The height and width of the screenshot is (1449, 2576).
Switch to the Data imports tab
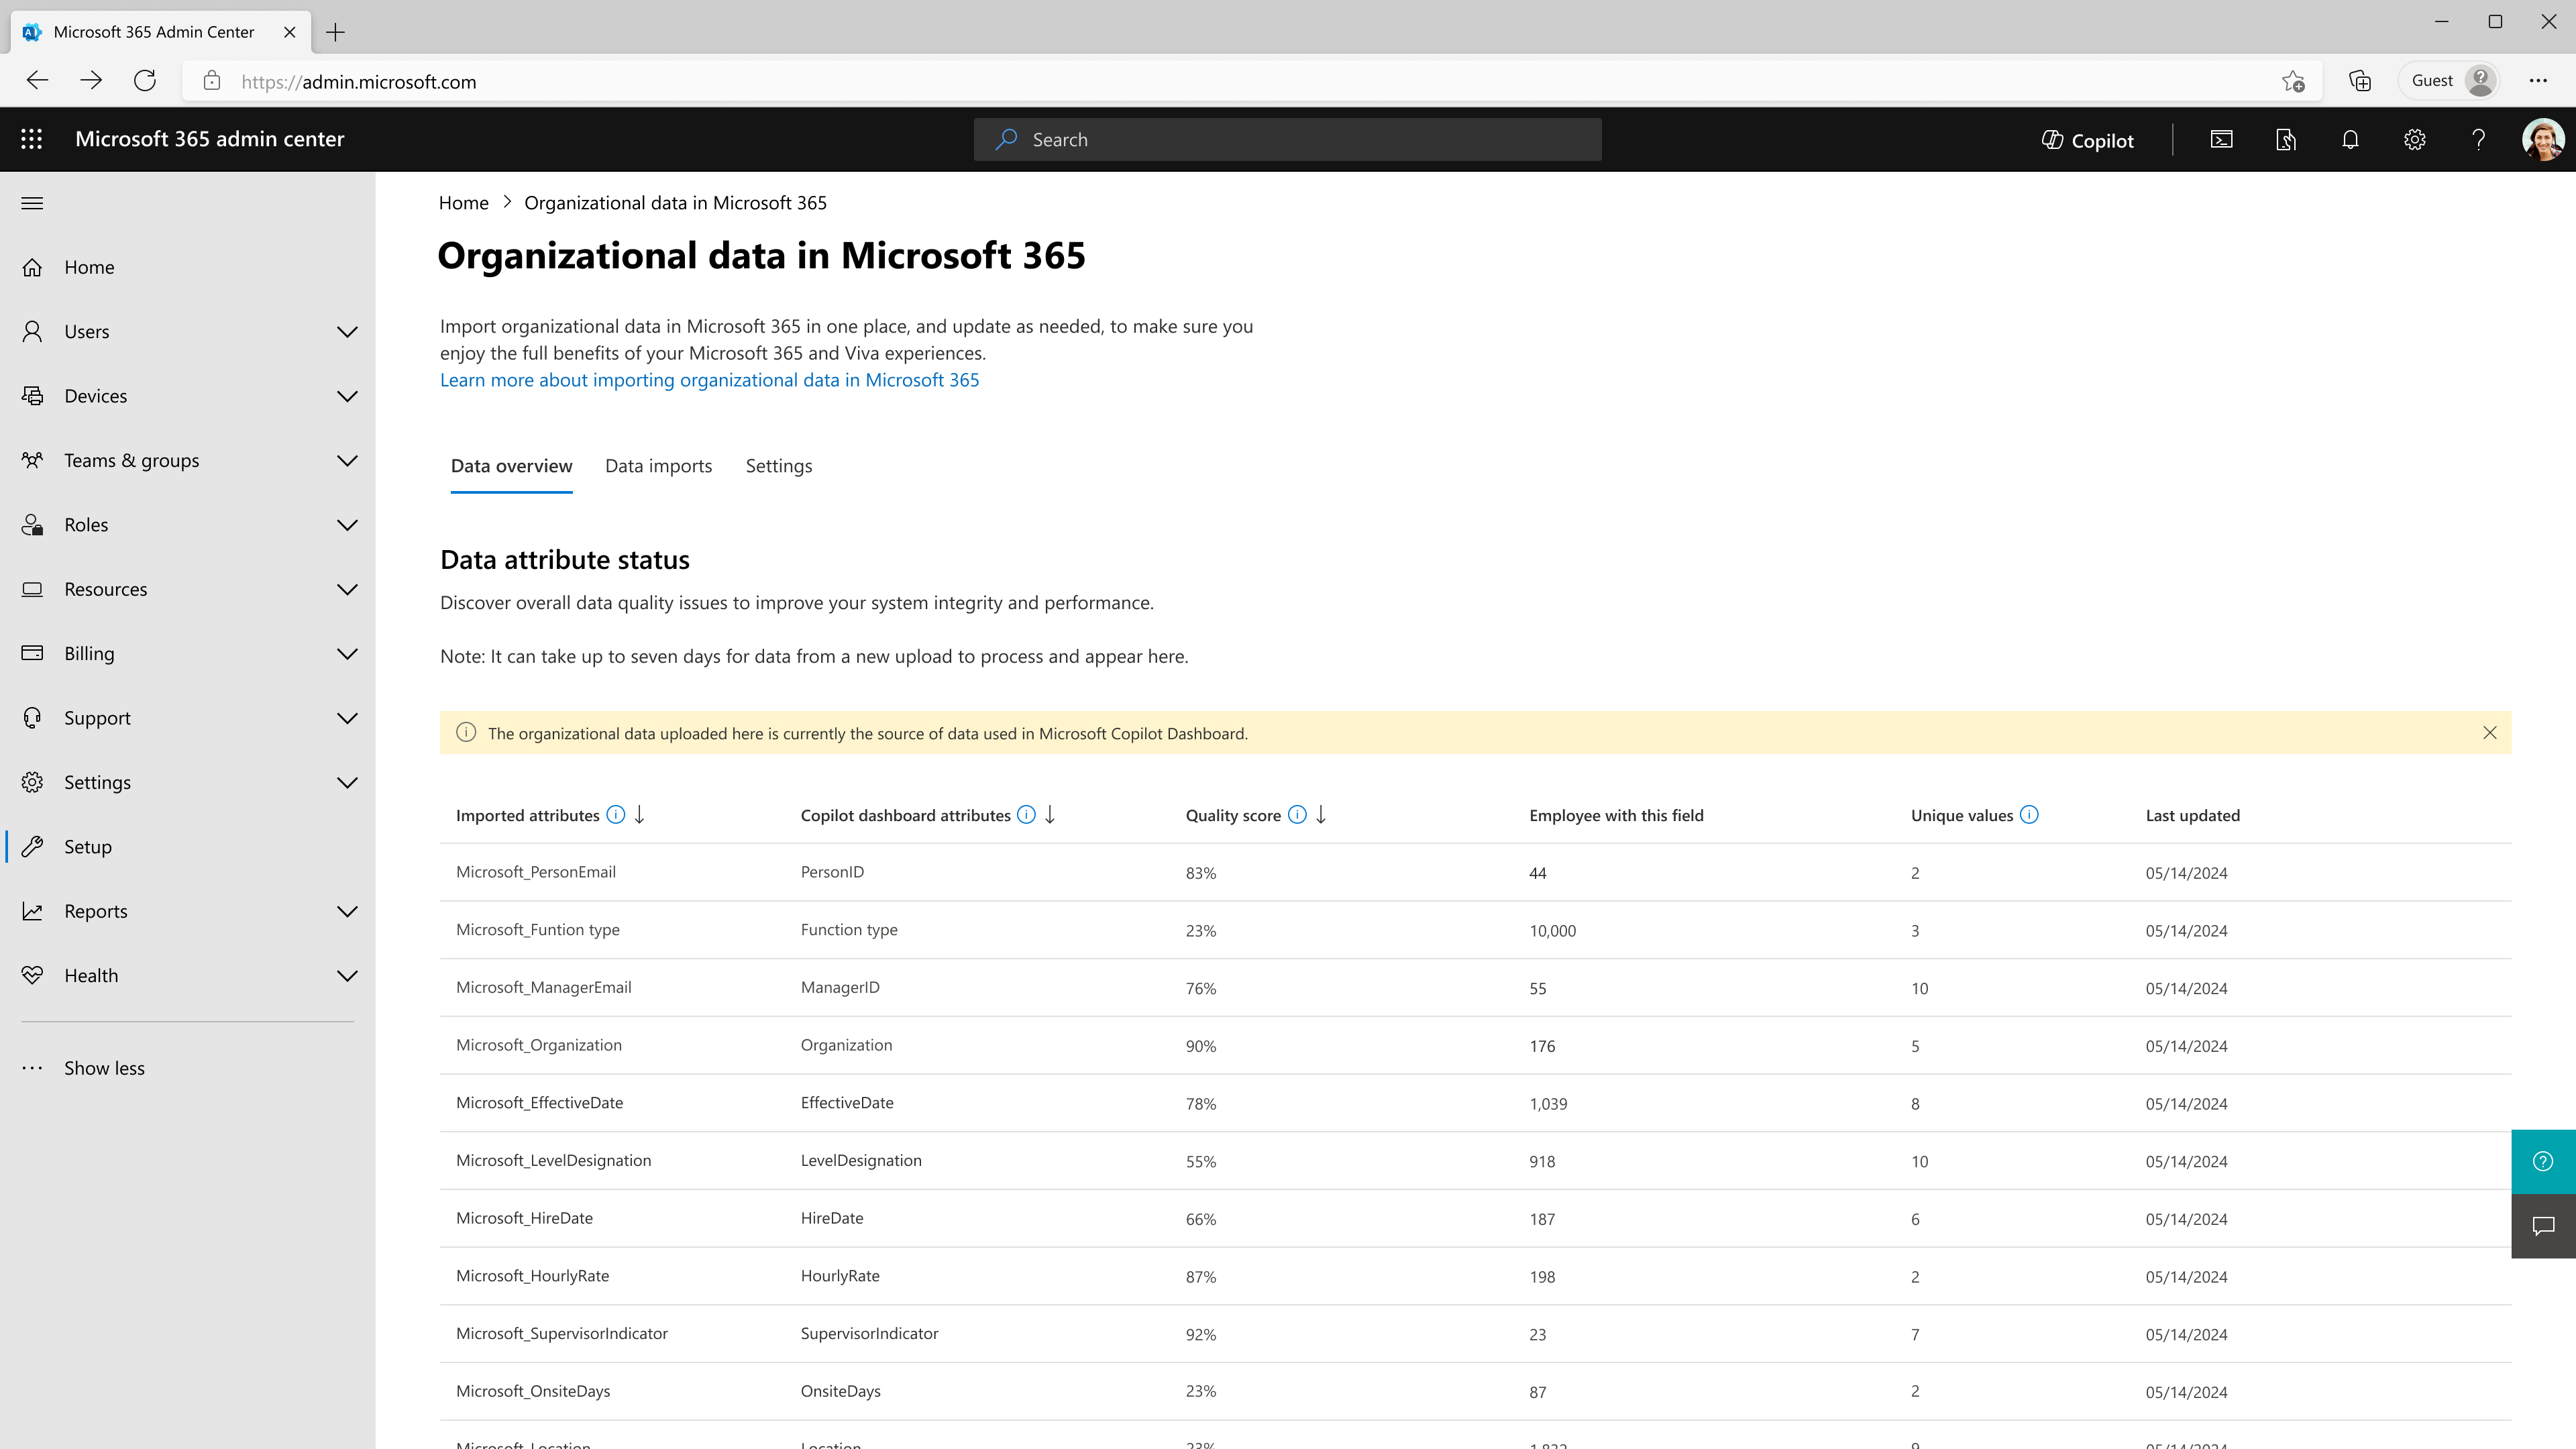point(658,466)
